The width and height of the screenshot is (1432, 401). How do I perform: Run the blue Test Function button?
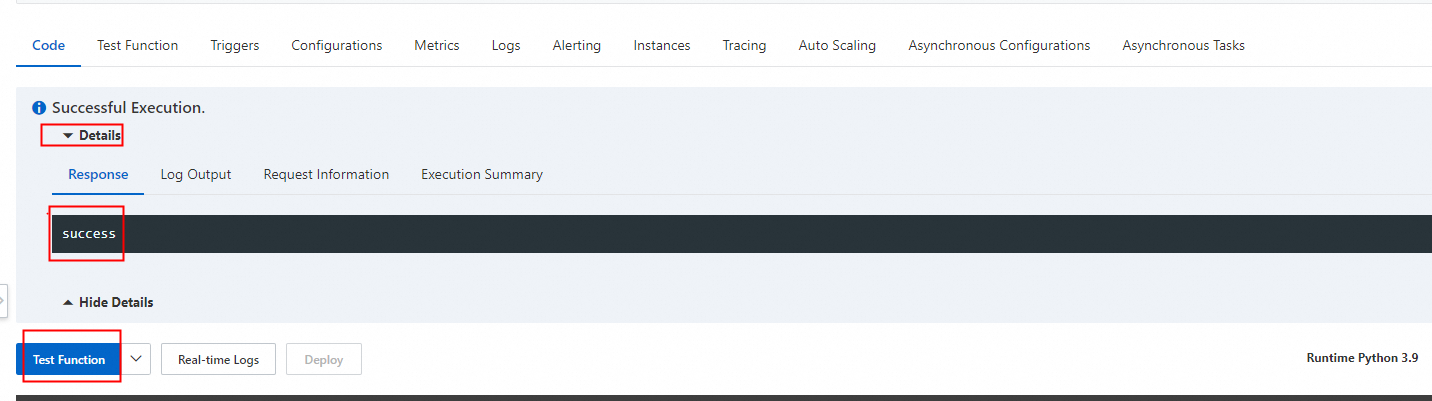(x=68, y=359)
